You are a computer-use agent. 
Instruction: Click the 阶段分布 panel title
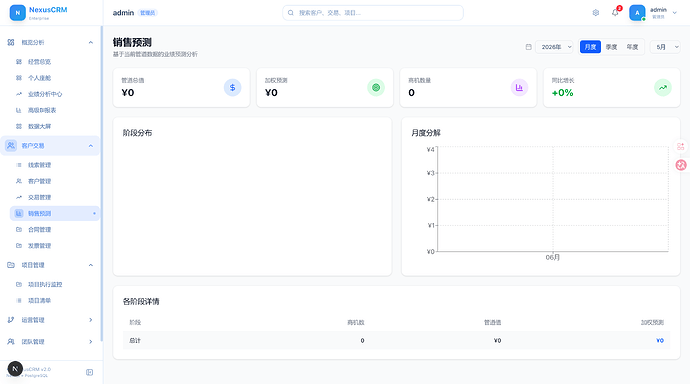tap(137, 133)
